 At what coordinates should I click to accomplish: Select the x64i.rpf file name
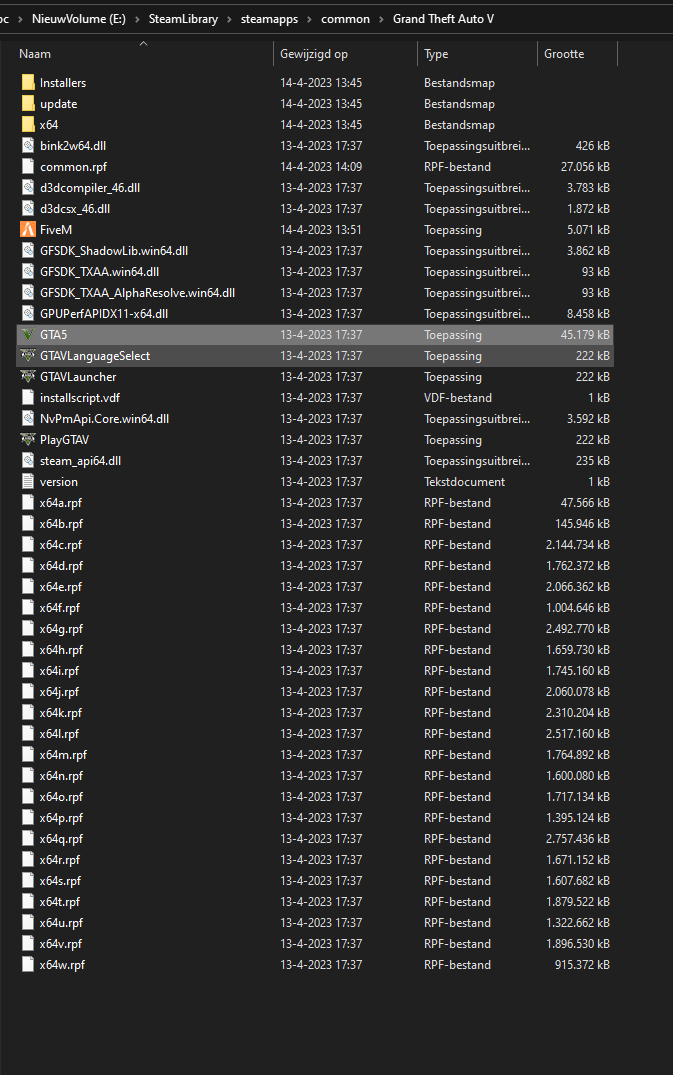[x=59, y=671]
